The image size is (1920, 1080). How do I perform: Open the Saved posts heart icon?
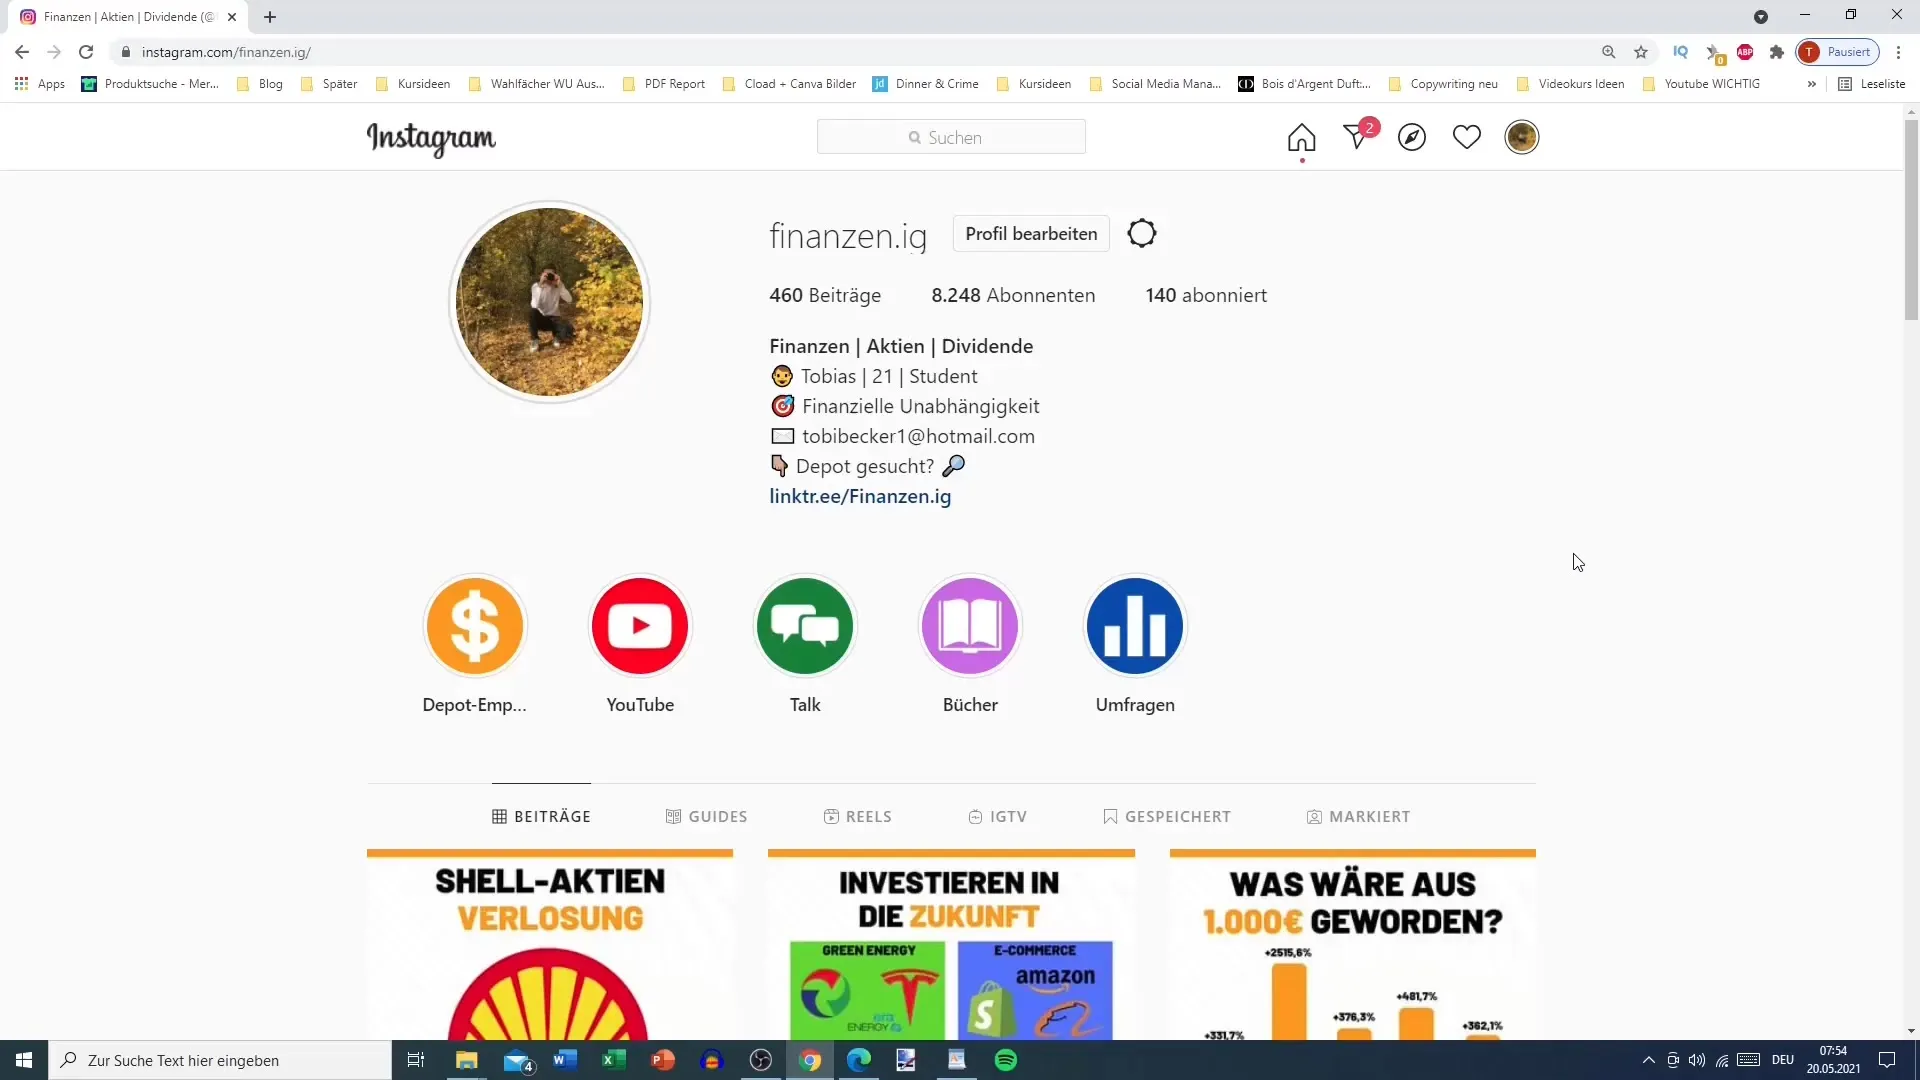point(1468,137)
